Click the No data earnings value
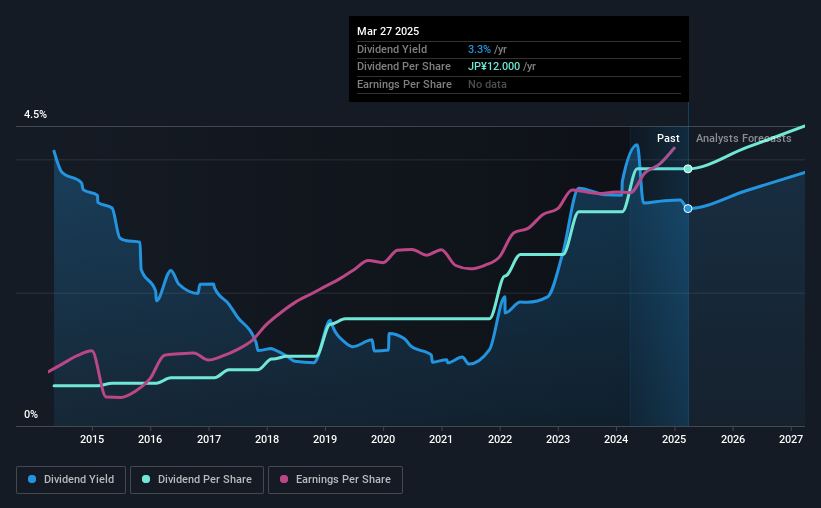 point(487,84)
